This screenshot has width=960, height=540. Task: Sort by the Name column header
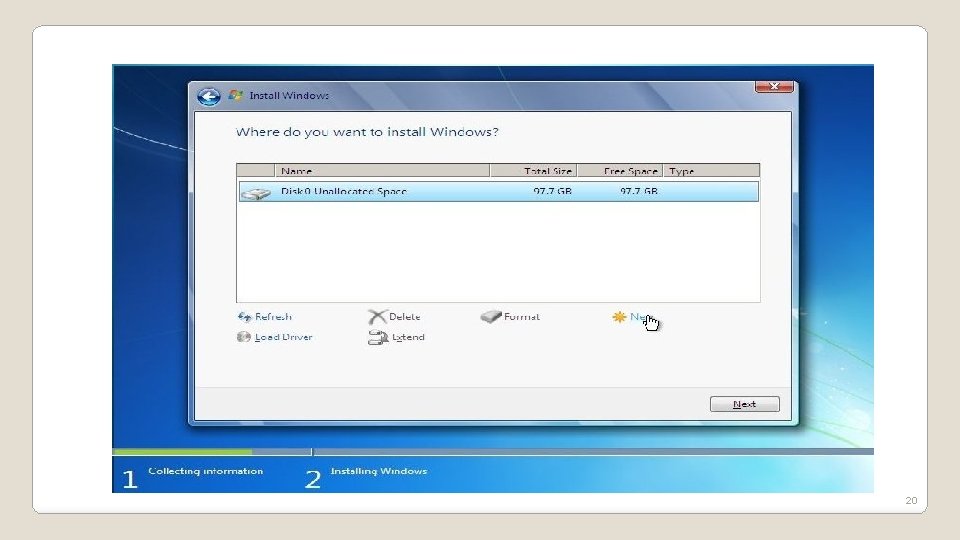click(x=382, y=170)
